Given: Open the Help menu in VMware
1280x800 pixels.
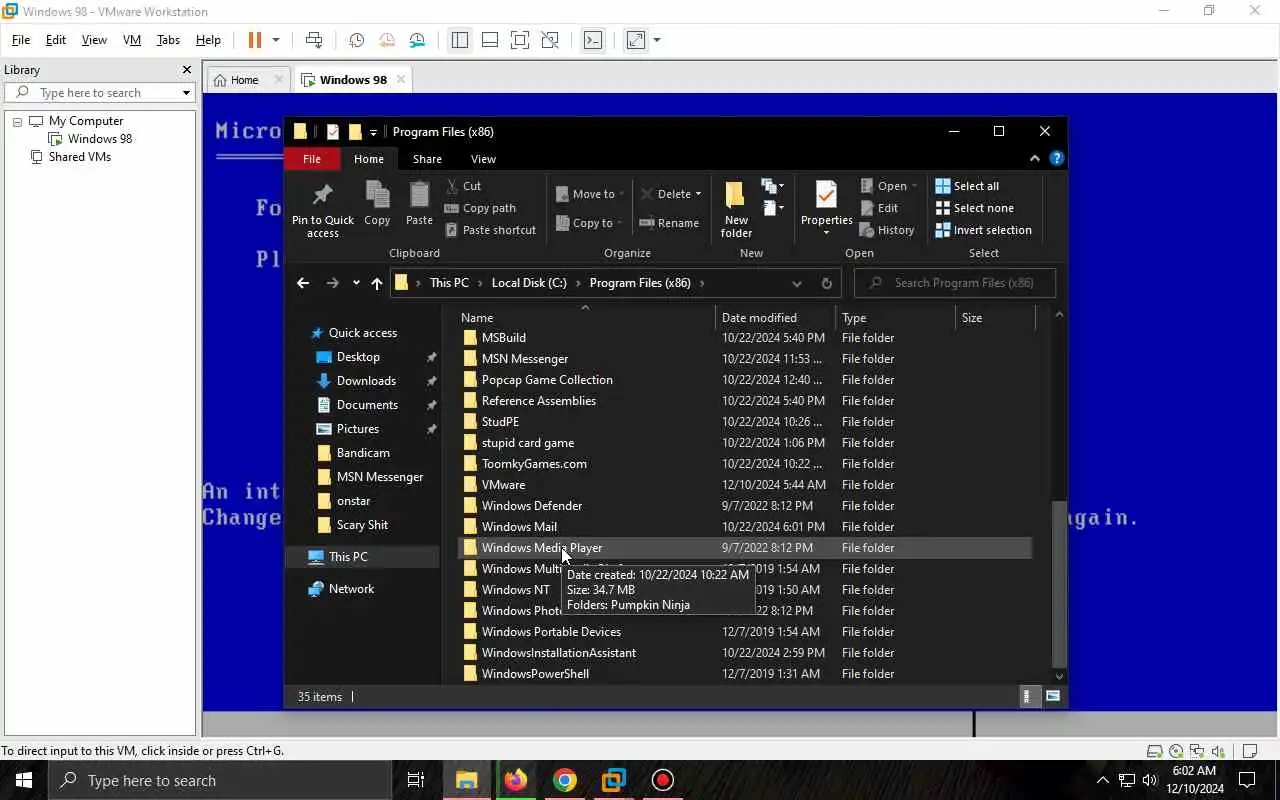Looking at the screenshot, I should pyautogui.click(x=208, y=40).
